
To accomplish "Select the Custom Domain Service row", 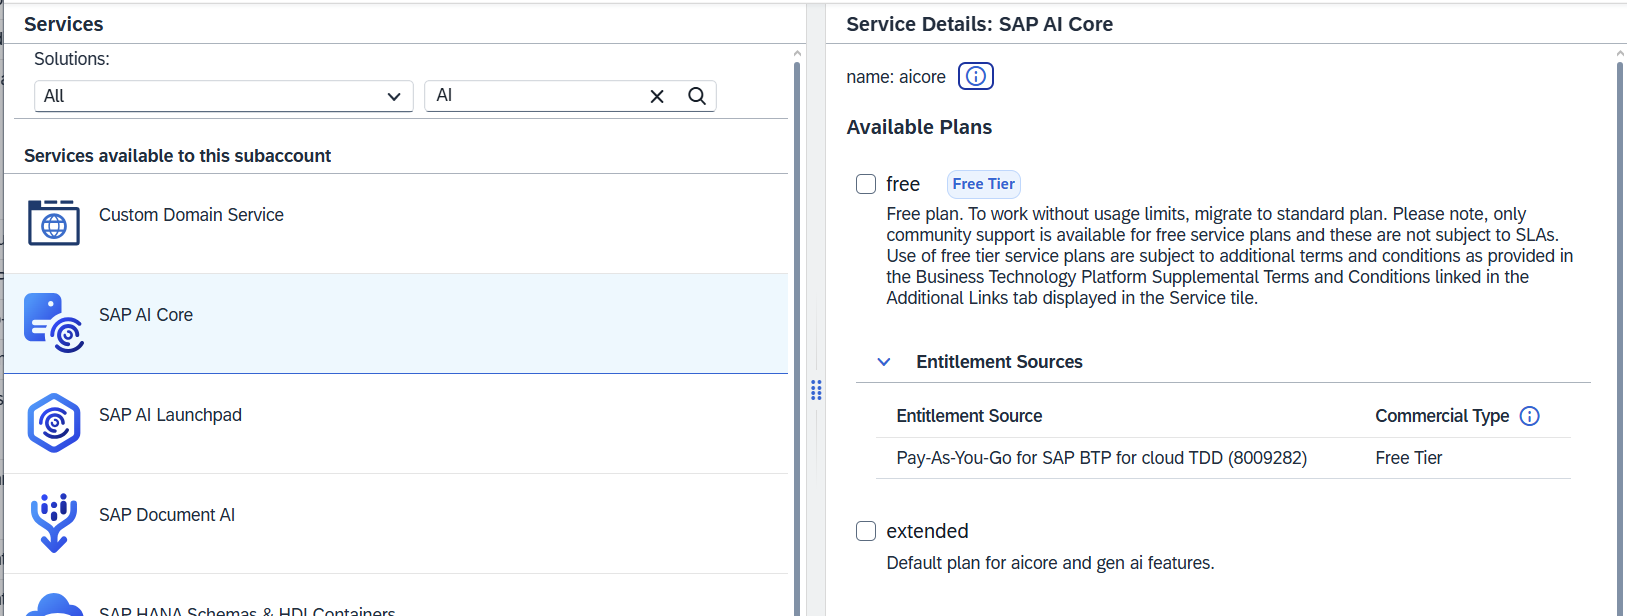I will point(396,224).
